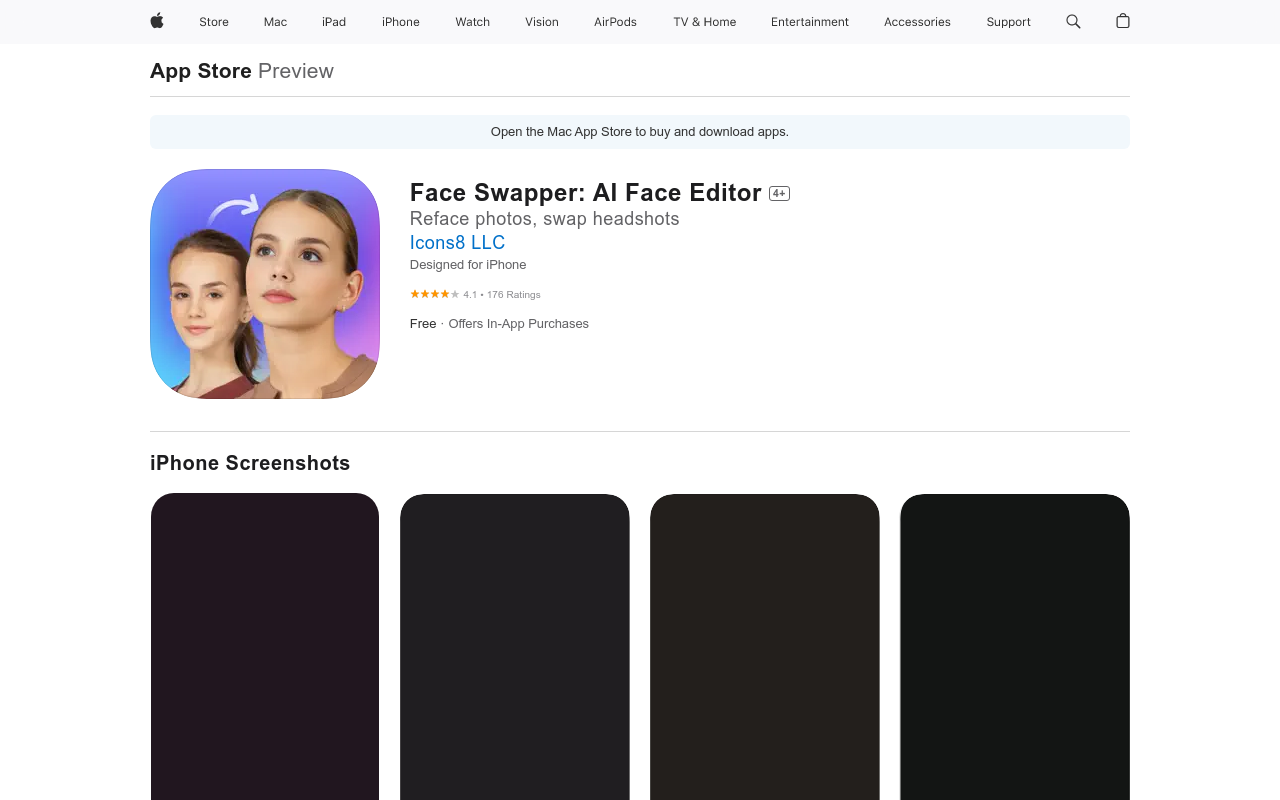Viewport: 1280px width, 800px height.
Task: Click the Apple logo icon
Action: point(157,21)
